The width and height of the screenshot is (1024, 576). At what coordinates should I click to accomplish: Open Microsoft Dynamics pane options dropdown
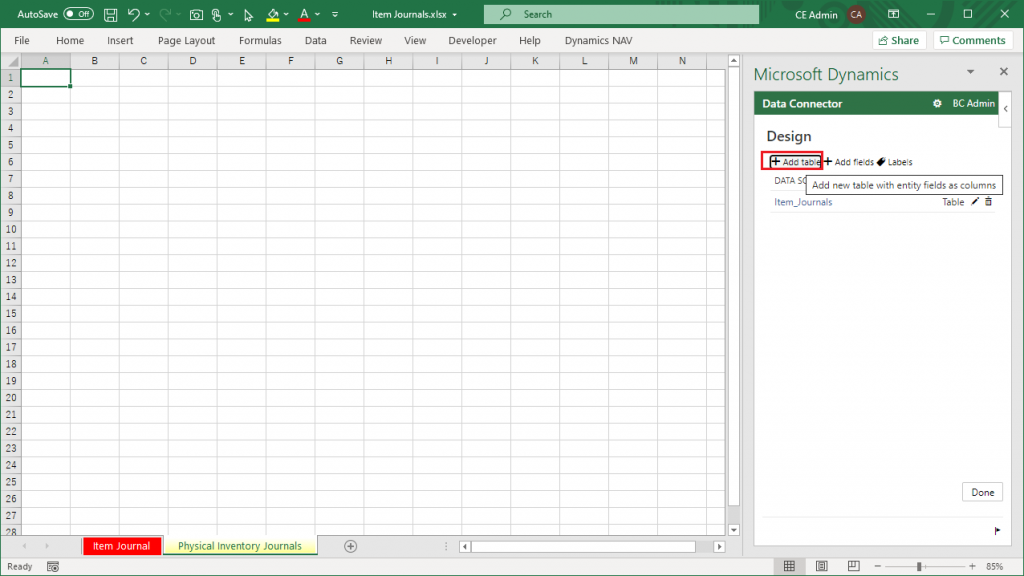point(970,72)
